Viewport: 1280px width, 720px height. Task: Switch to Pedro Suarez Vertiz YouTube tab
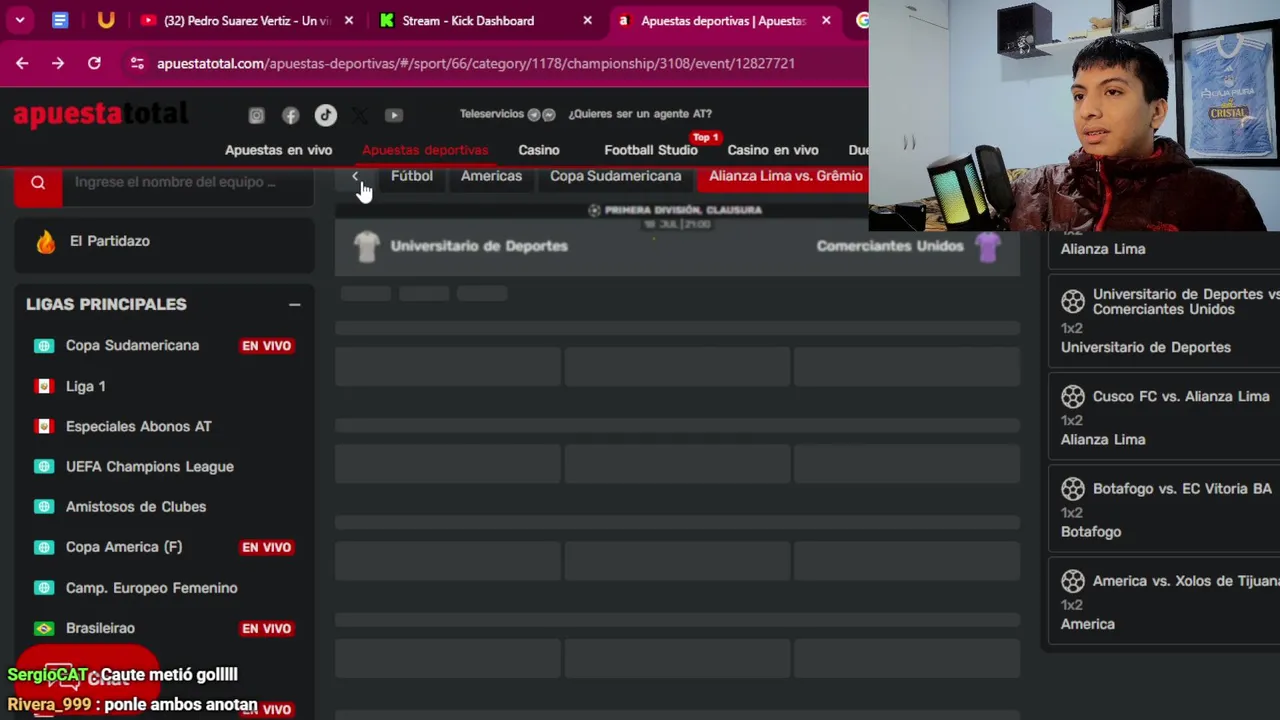click(238, 20)
